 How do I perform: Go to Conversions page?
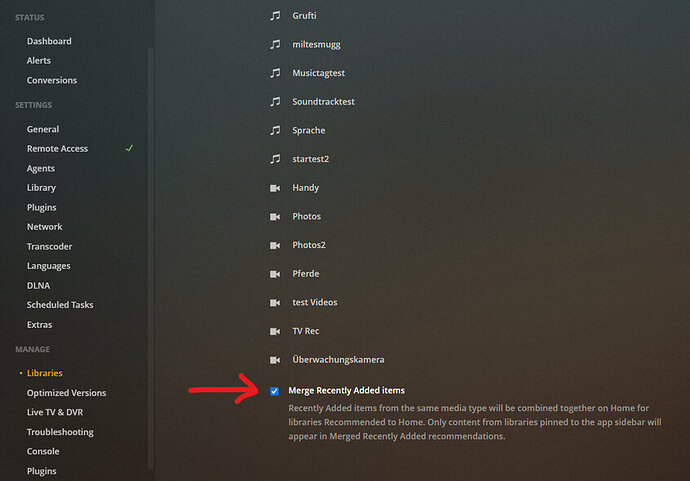click(x=52, y=81)
